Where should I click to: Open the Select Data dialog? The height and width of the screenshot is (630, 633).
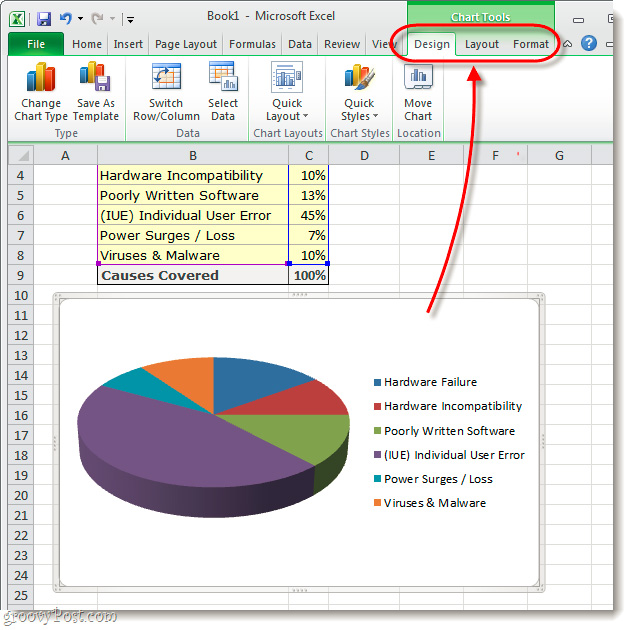coord(223,92)
